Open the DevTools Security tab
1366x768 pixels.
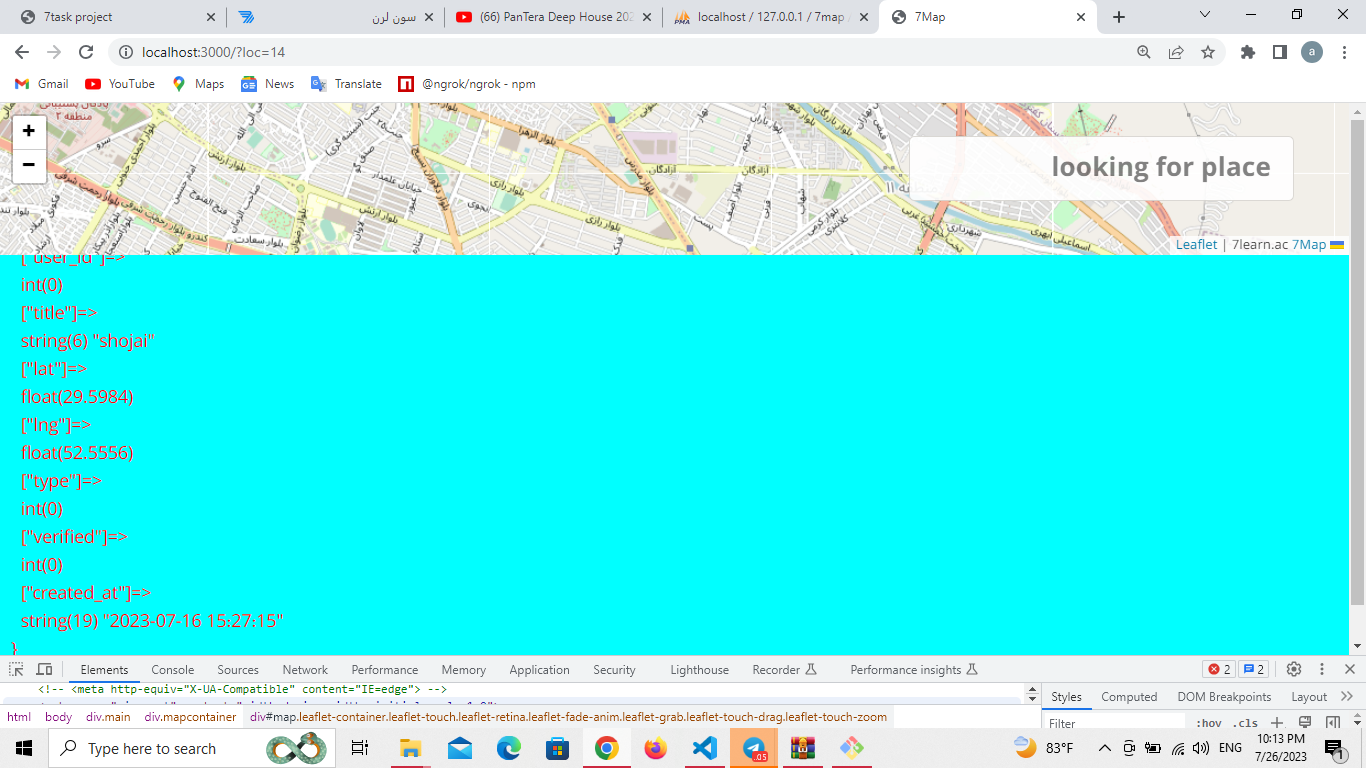614,670
